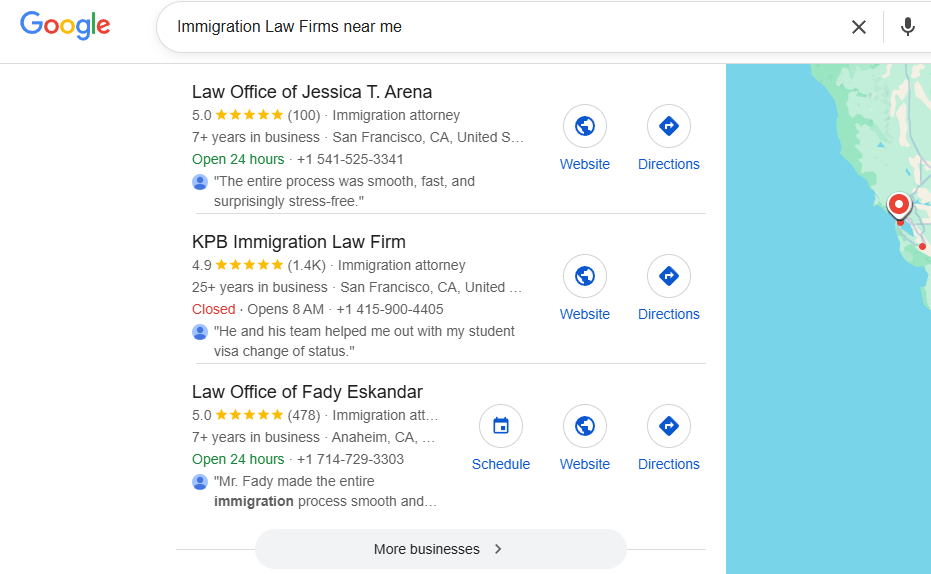The height and width of the screenshot is (574, 931).
Task: Open KPB Immigration Law Firm listing title
Action: (x=299, y=242)
